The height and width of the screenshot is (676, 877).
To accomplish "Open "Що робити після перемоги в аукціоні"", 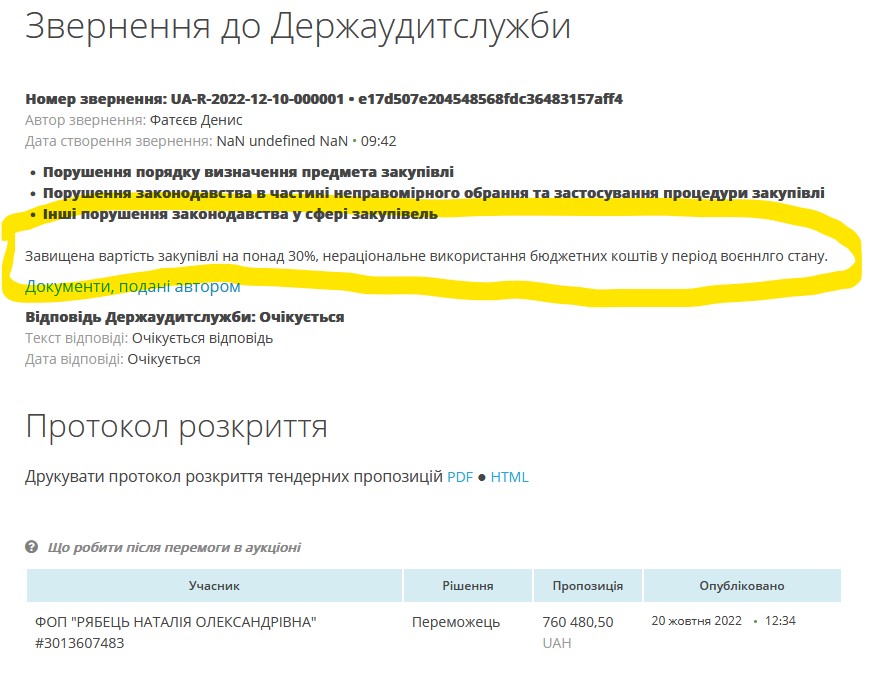I will tap(174, 548).
